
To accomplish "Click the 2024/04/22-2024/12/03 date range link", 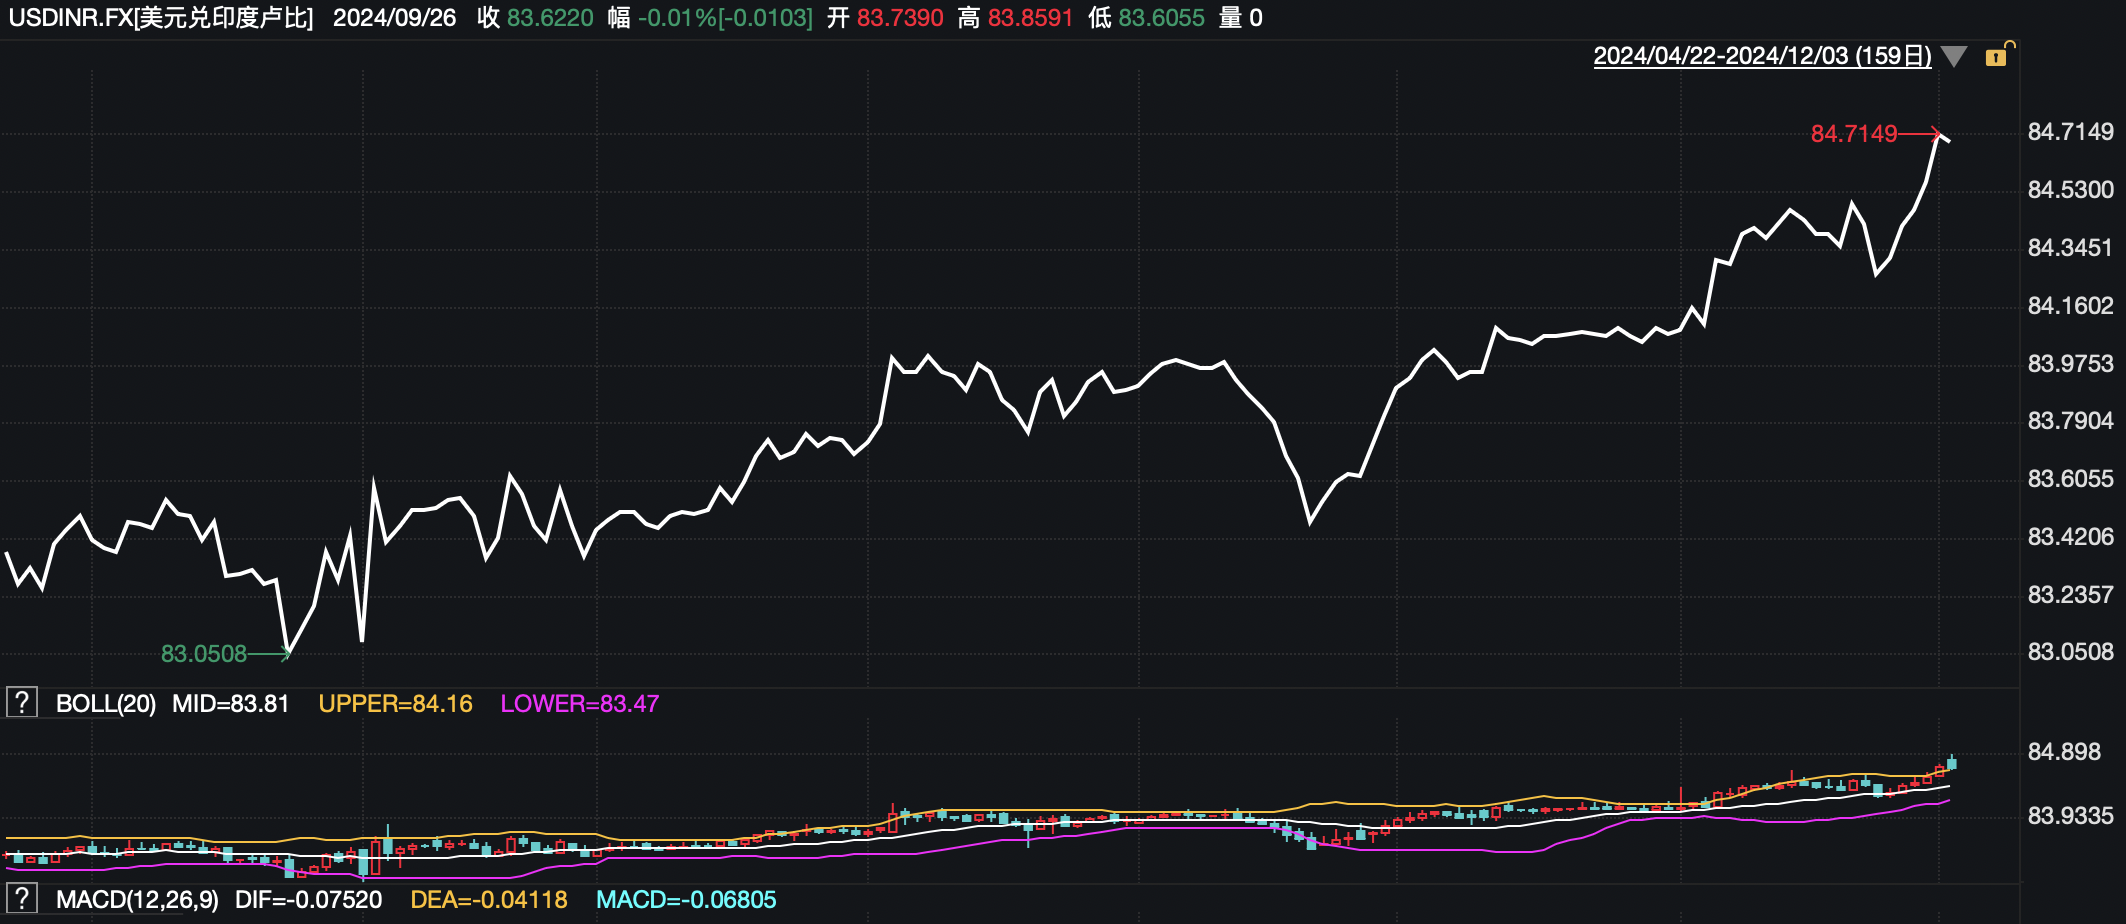I will pos(1762,56).
